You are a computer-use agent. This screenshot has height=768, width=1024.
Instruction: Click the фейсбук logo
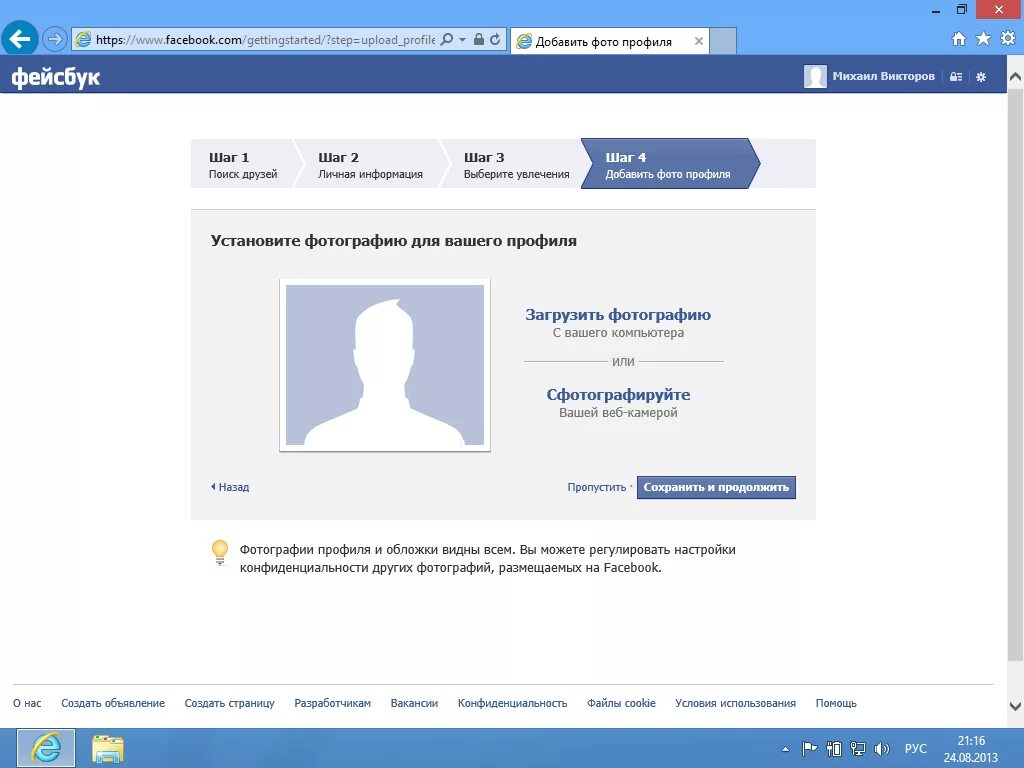(x=56, y=77)
